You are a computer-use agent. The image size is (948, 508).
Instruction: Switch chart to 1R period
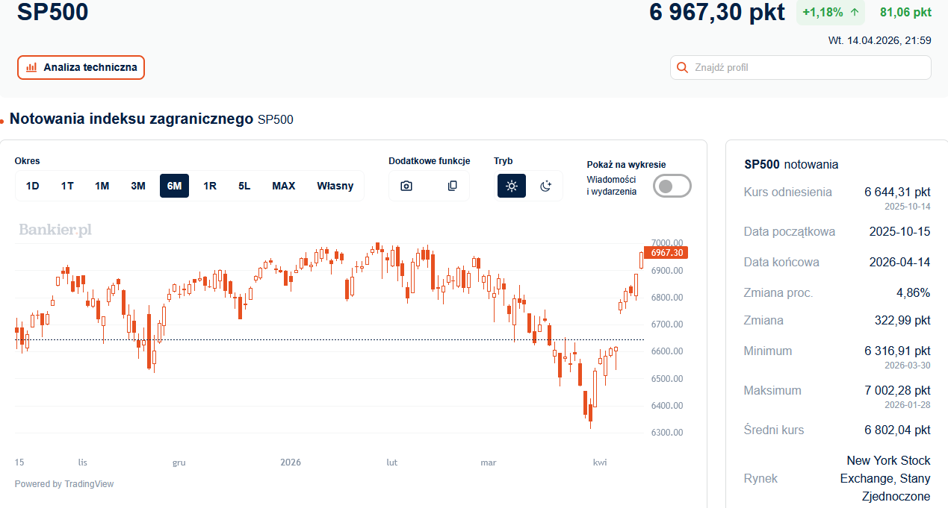210,186
